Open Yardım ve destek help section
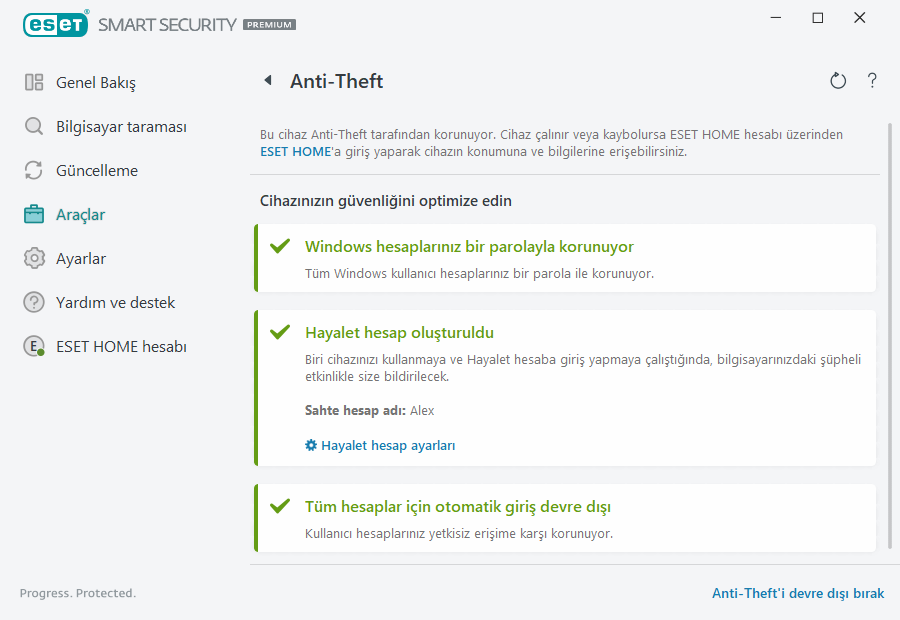The width and height of the screenshot is (900, 620). click(x=115, y=302)
